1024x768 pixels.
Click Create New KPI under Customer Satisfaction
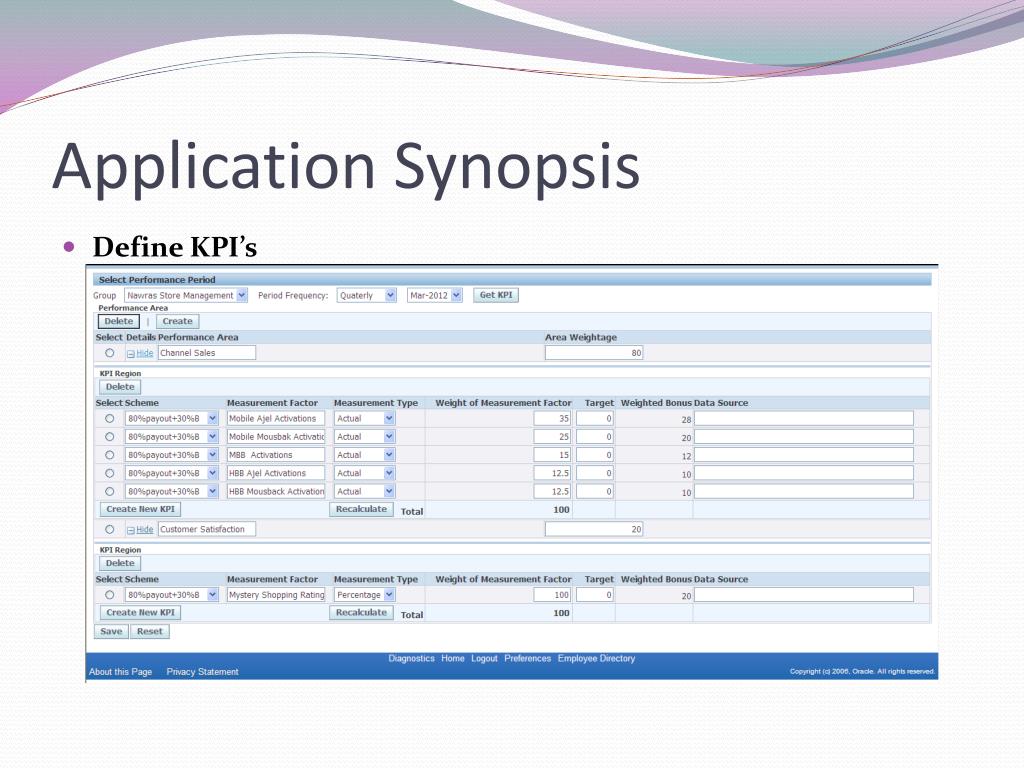[140, 613]
